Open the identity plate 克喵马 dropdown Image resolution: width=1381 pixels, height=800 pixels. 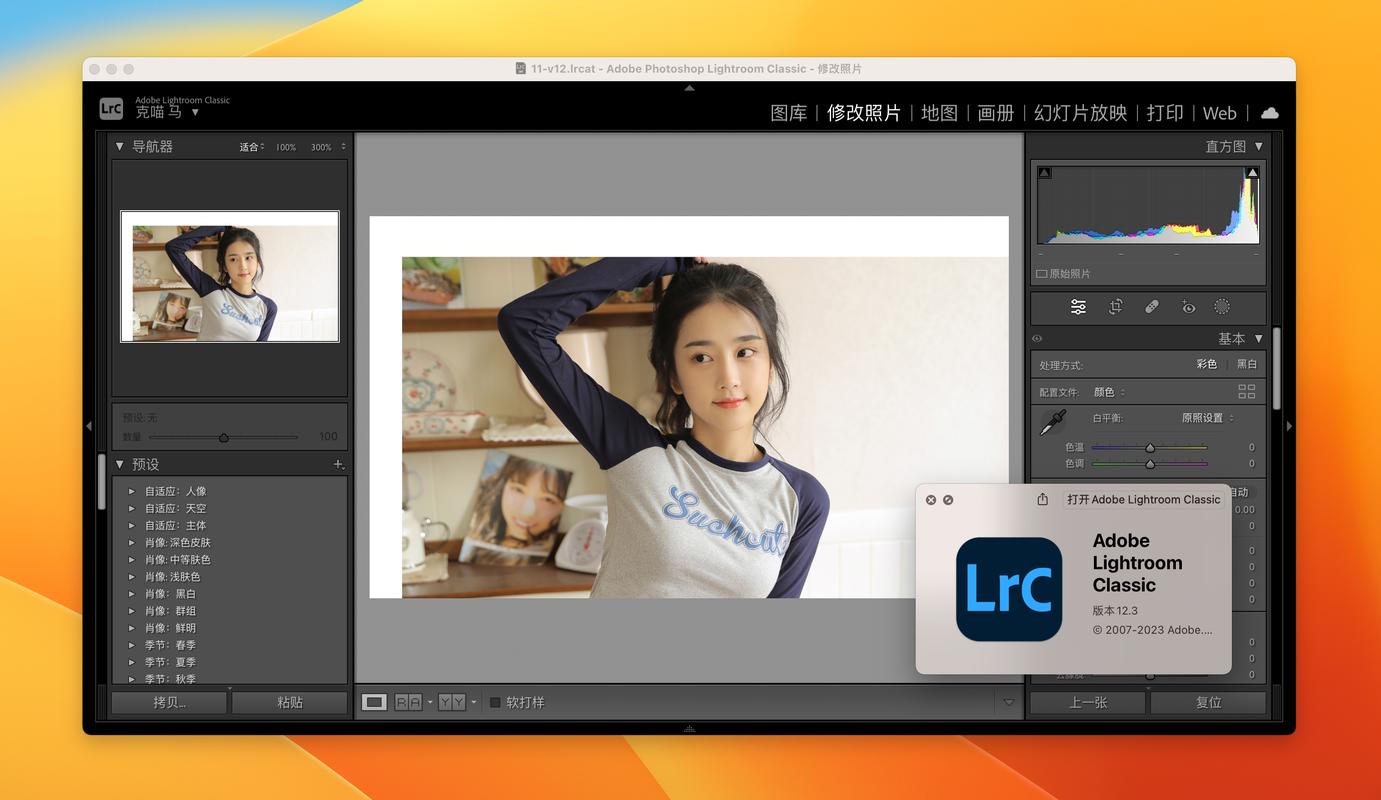(195, 112)
